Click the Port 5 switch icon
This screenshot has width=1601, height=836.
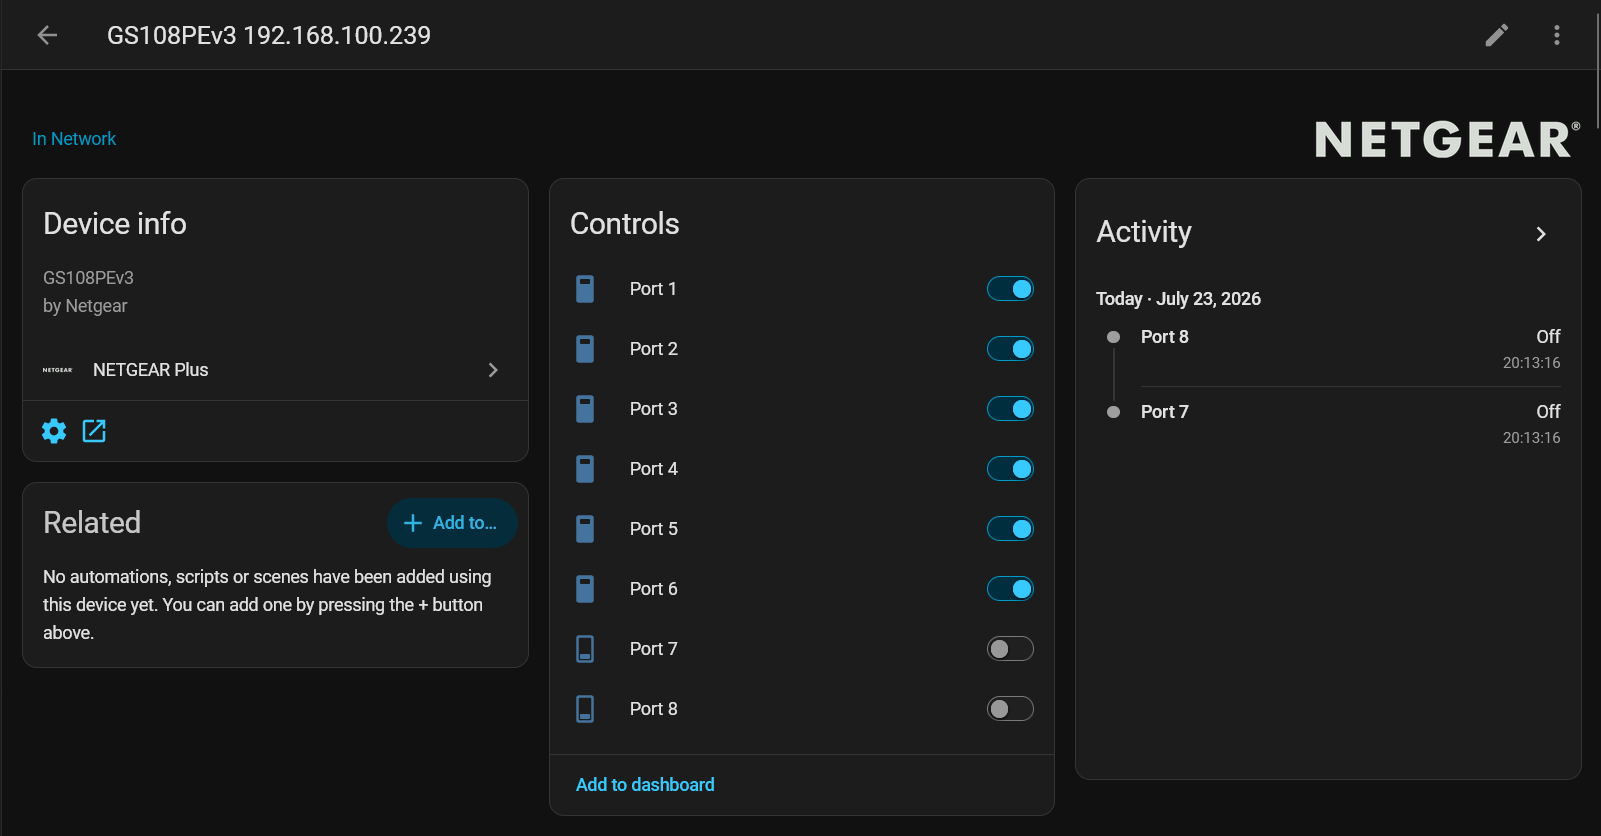tap(585, 529)
